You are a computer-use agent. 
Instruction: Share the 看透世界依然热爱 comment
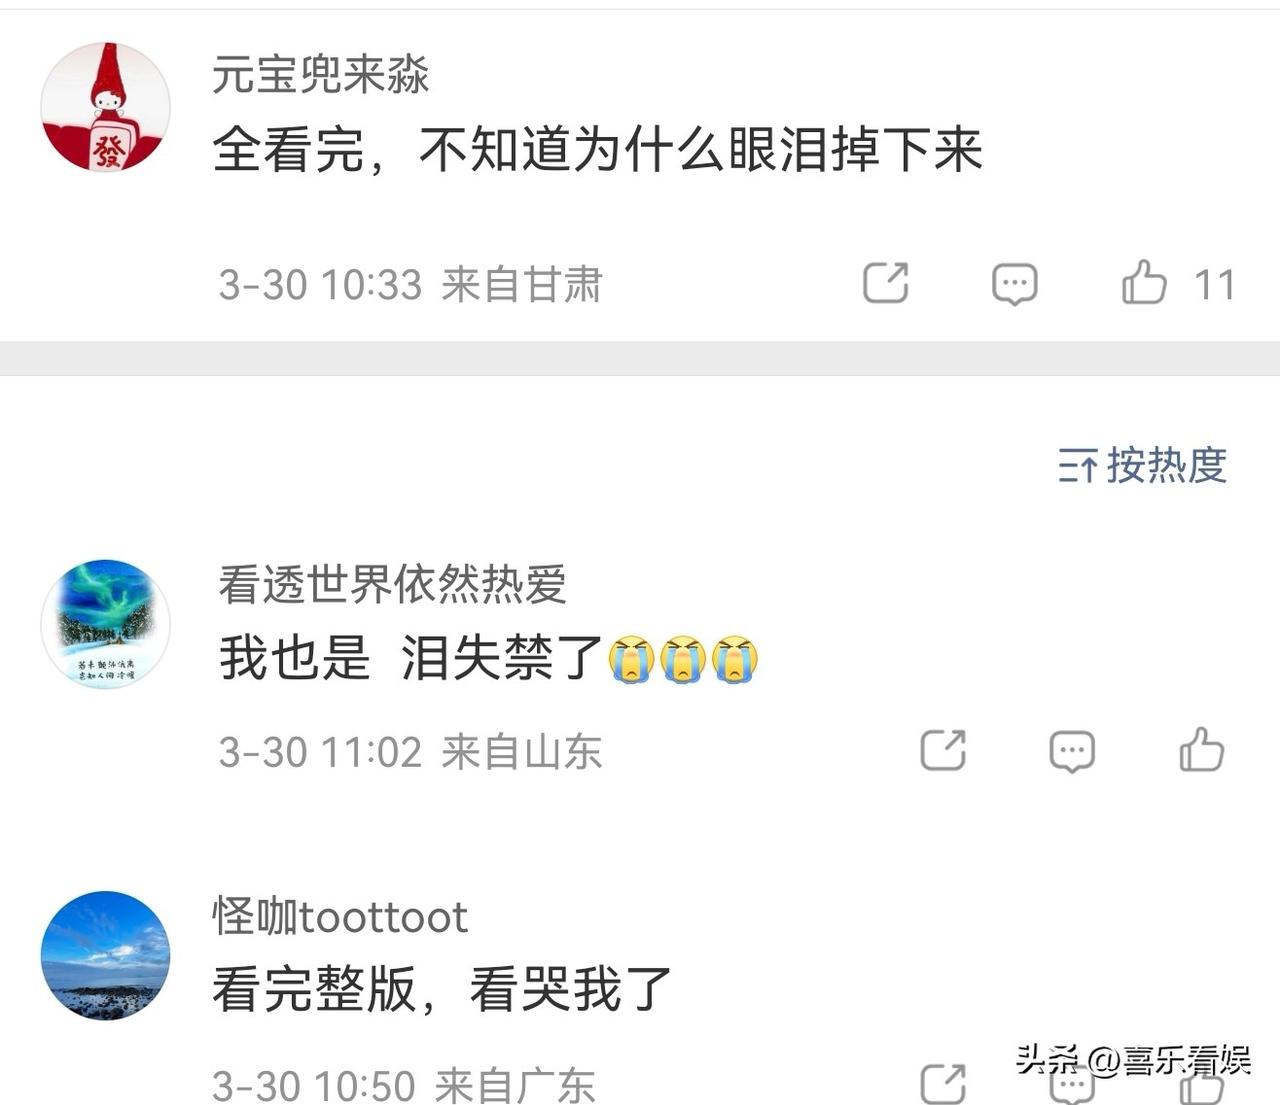click(943, 750)
